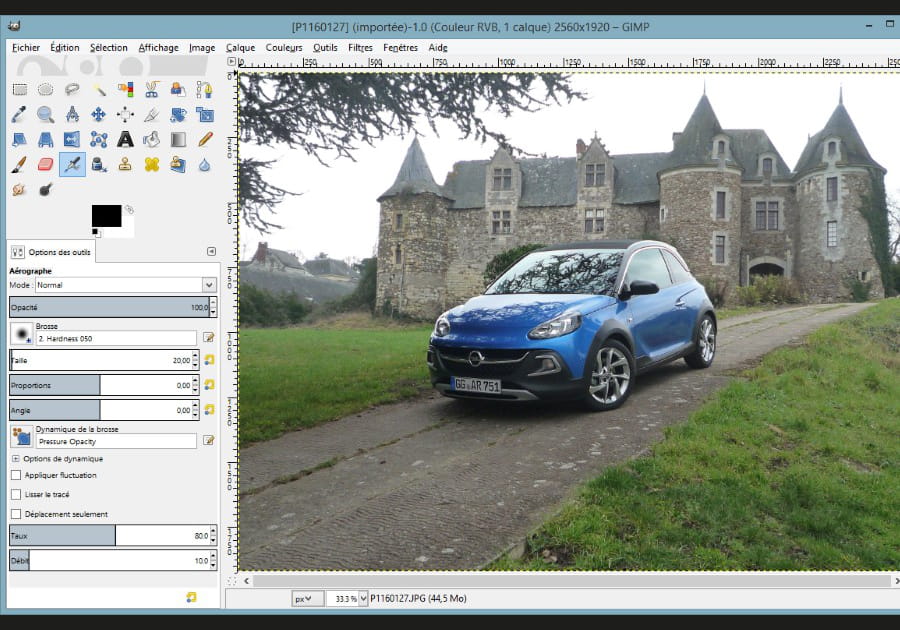The width and height of the screenshot is (900, 630).
Task: Select the Pencil tool
Action: 204,139
